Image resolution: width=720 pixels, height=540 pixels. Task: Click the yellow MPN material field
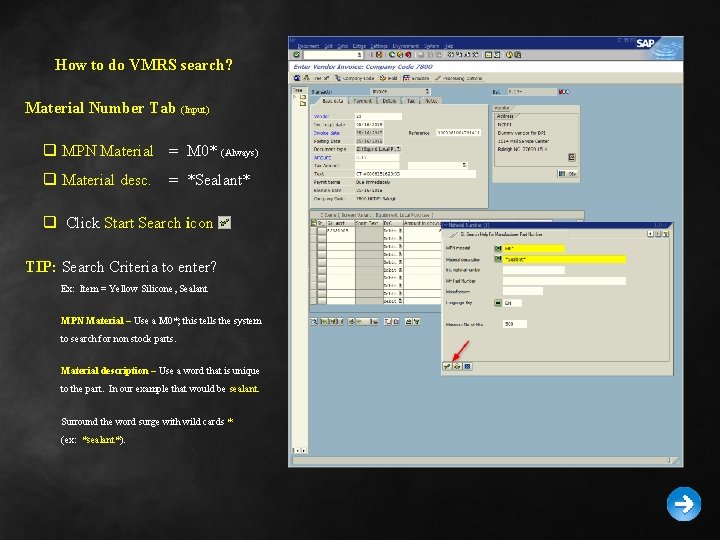[x=534, y=248]
